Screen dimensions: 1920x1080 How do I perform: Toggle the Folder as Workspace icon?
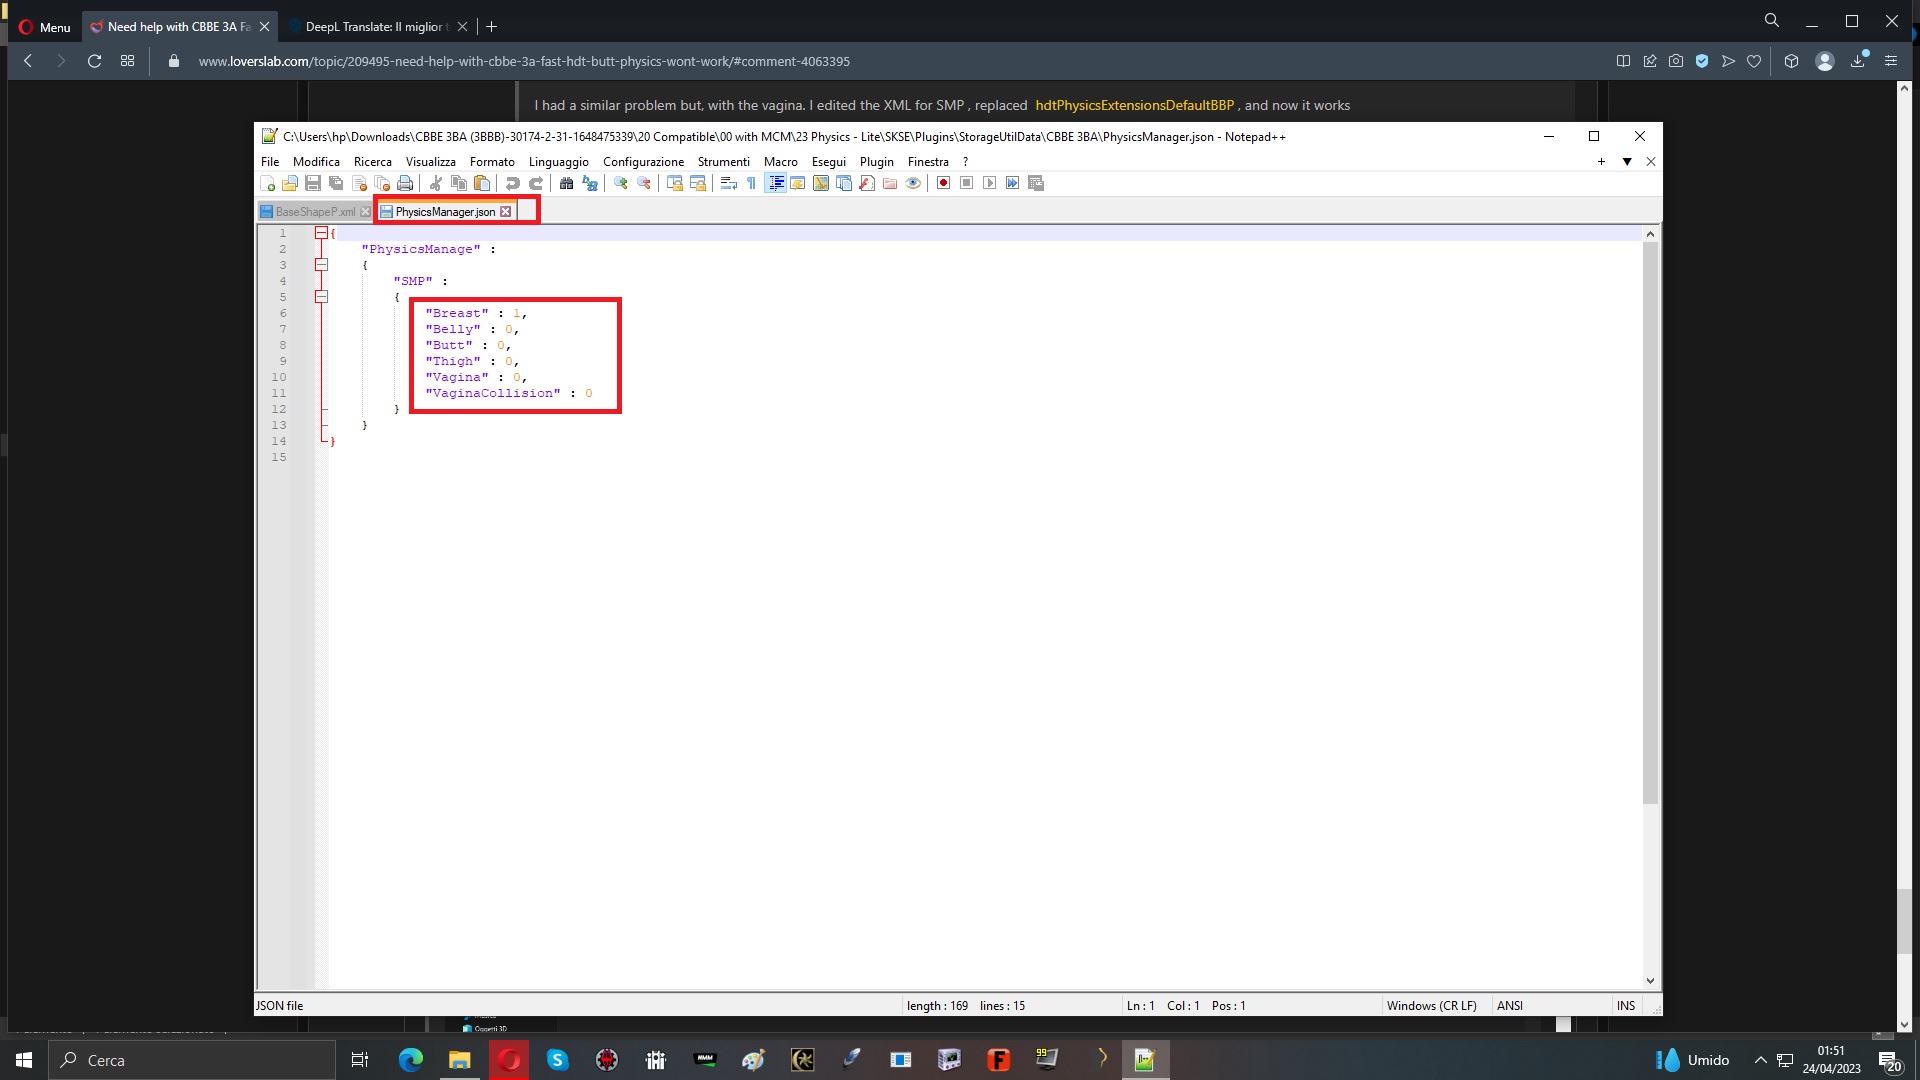890,183
